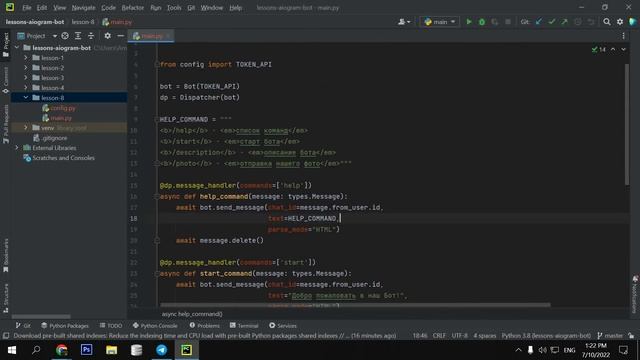This screenshot has width=640, height=360.
Task: Commit changes with Git checkmark
Action: click(552, 22)
